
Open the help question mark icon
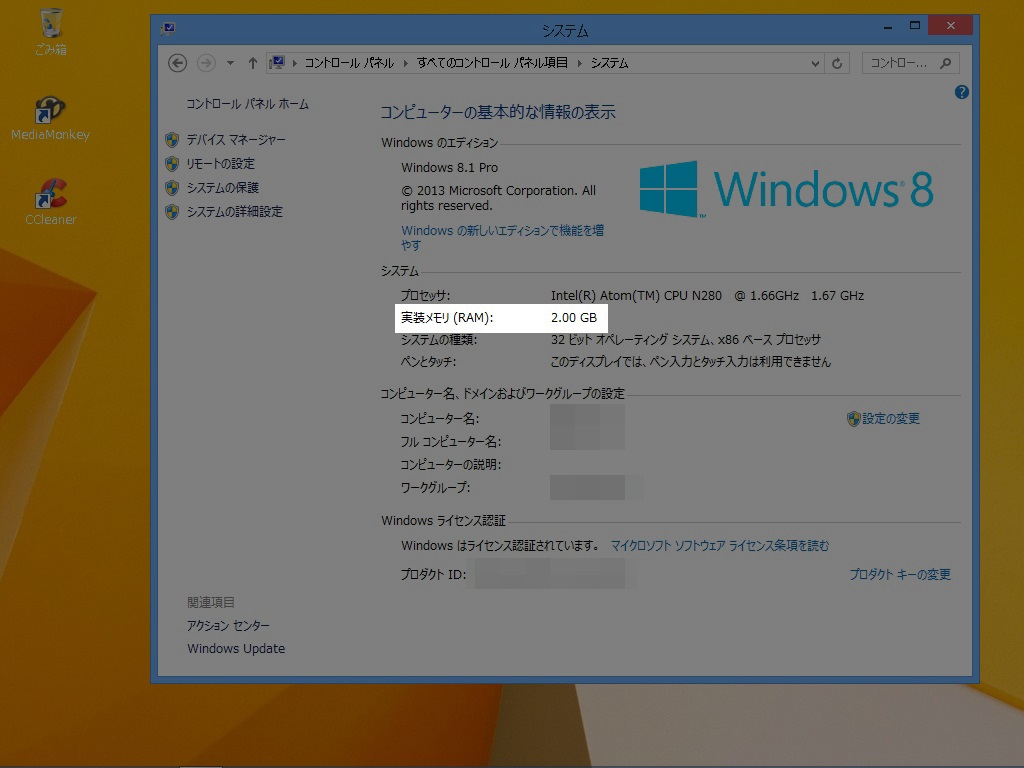click(x=961, y=92)
